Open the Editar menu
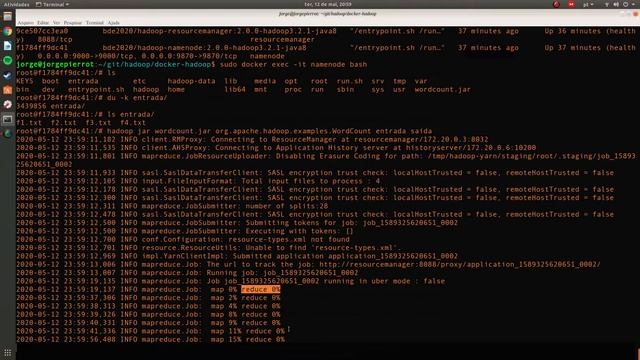 43,23
